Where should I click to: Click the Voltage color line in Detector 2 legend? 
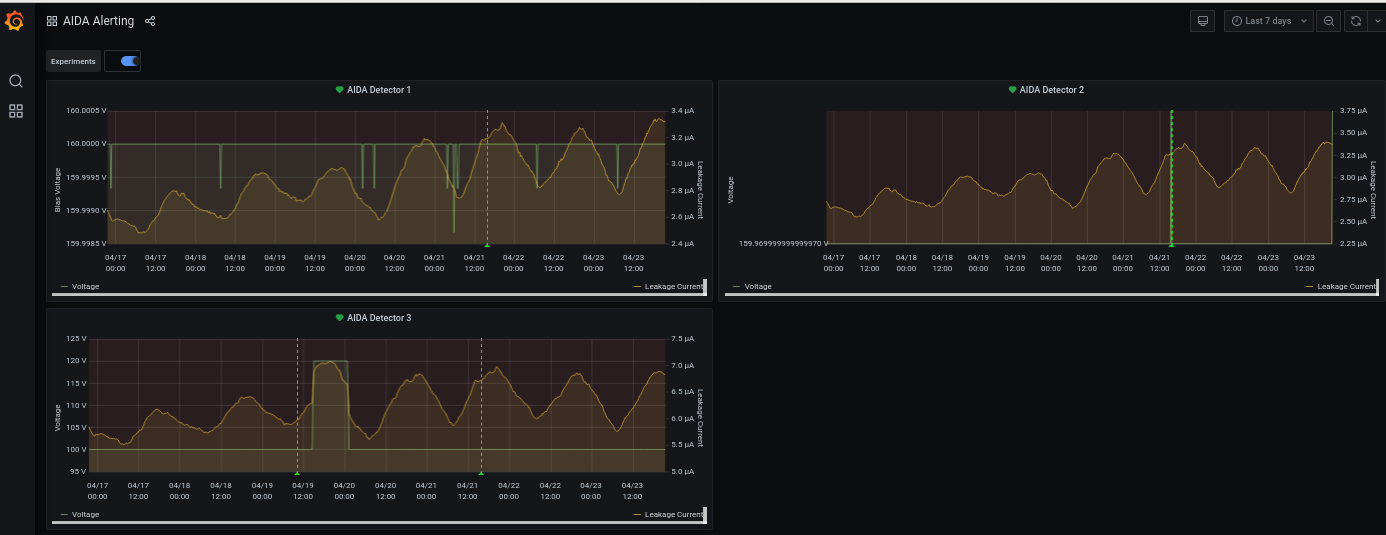click(x=737, y=287)
